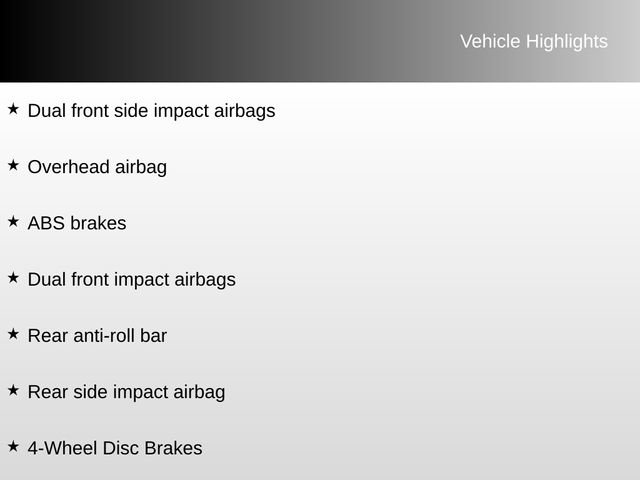
Task: Click the Overhead airbag line
Action: click(97, 167)
